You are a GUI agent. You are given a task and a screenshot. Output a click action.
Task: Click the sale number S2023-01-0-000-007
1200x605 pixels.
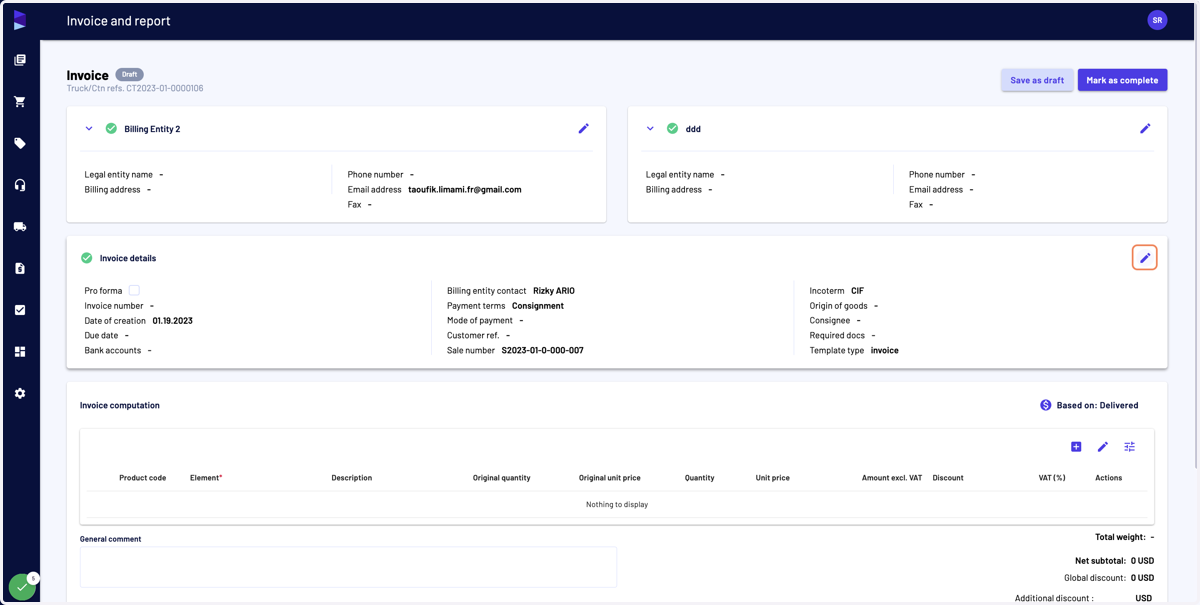[x=543, y=351]
